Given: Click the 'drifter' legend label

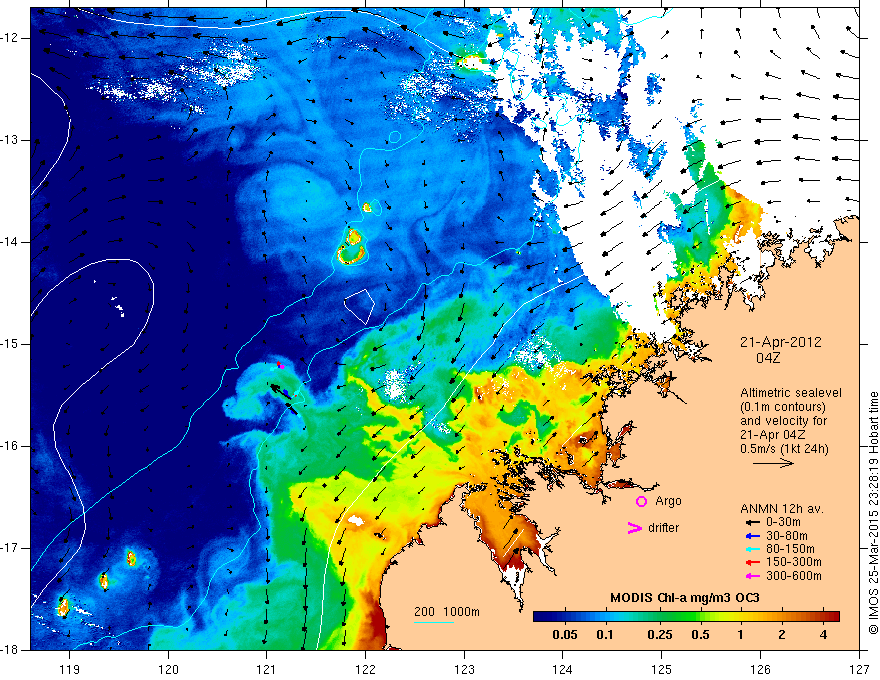Looking at the screenshot, I should pos(663,528).
